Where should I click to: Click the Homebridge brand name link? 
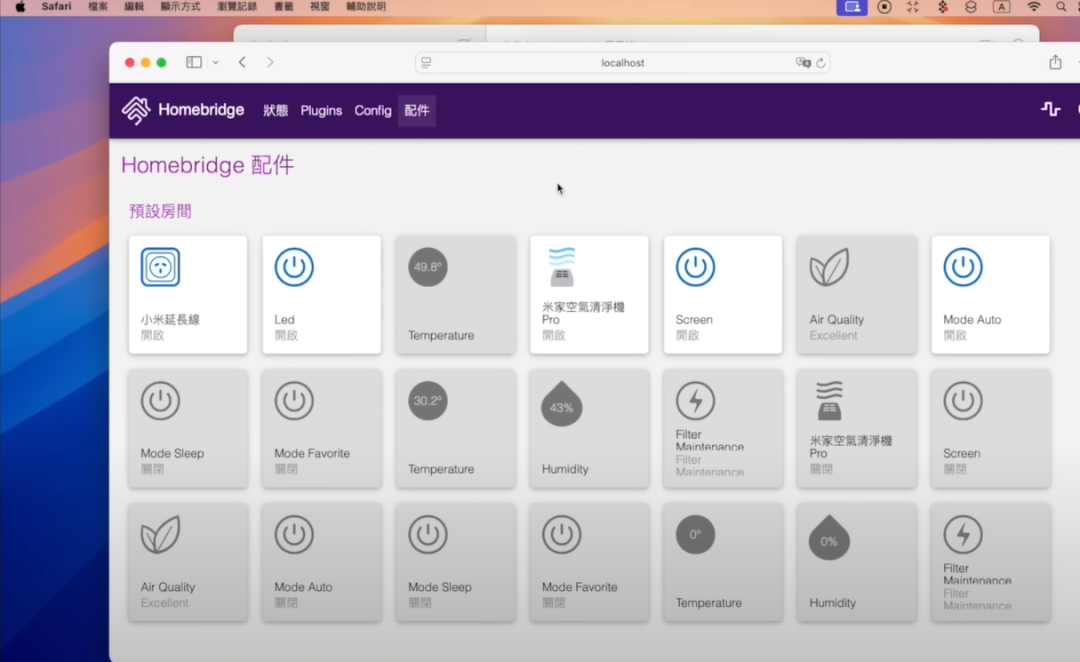(201, 110)
